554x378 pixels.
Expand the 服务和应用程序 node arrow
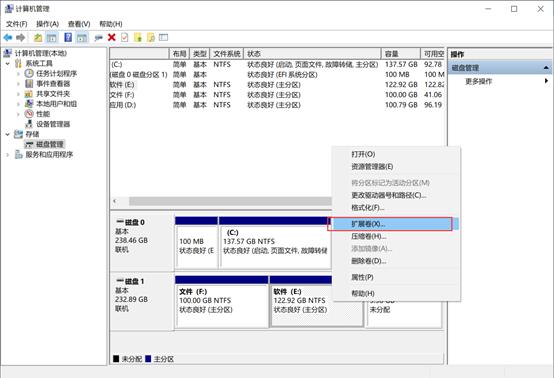(8, 154)
